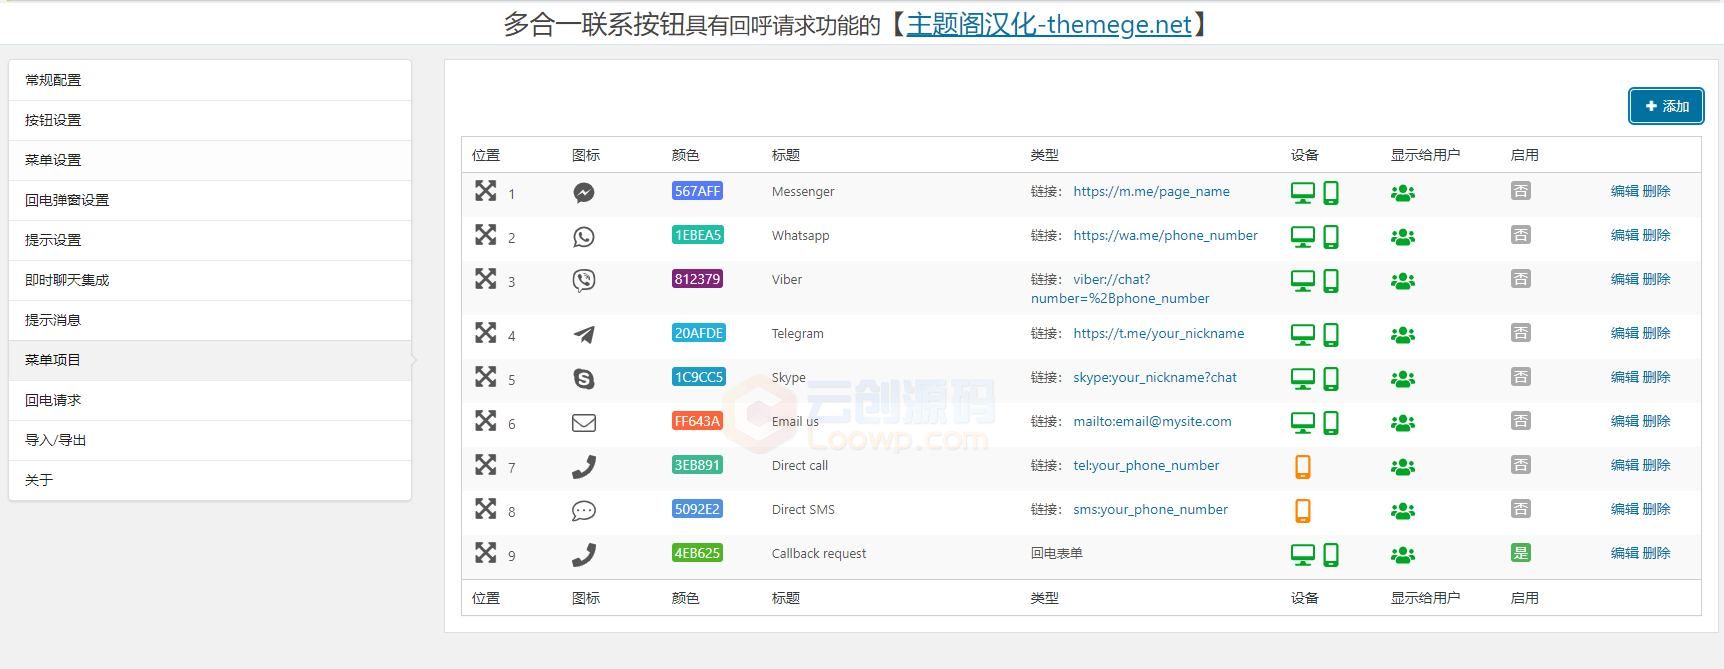
Task: Toggle the enabled status 否 for Telegram
Action: pos(1520,333)
